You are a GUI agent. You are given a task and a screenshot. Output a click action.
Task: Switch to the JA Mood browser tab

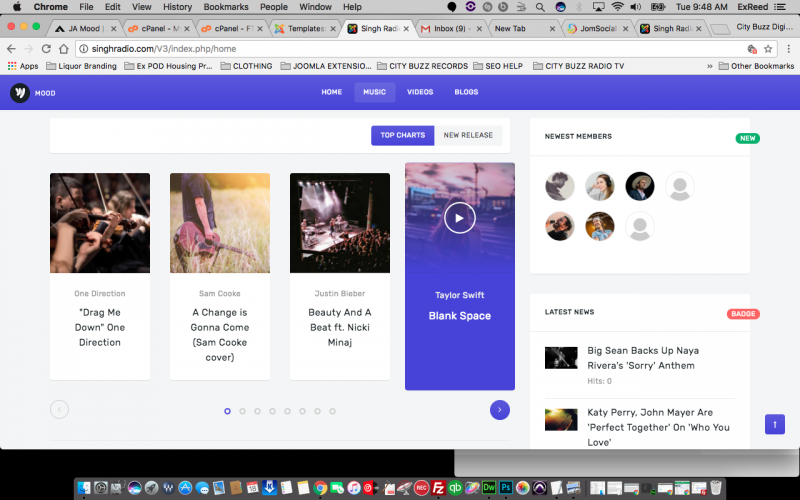click(x=85, y=29)
